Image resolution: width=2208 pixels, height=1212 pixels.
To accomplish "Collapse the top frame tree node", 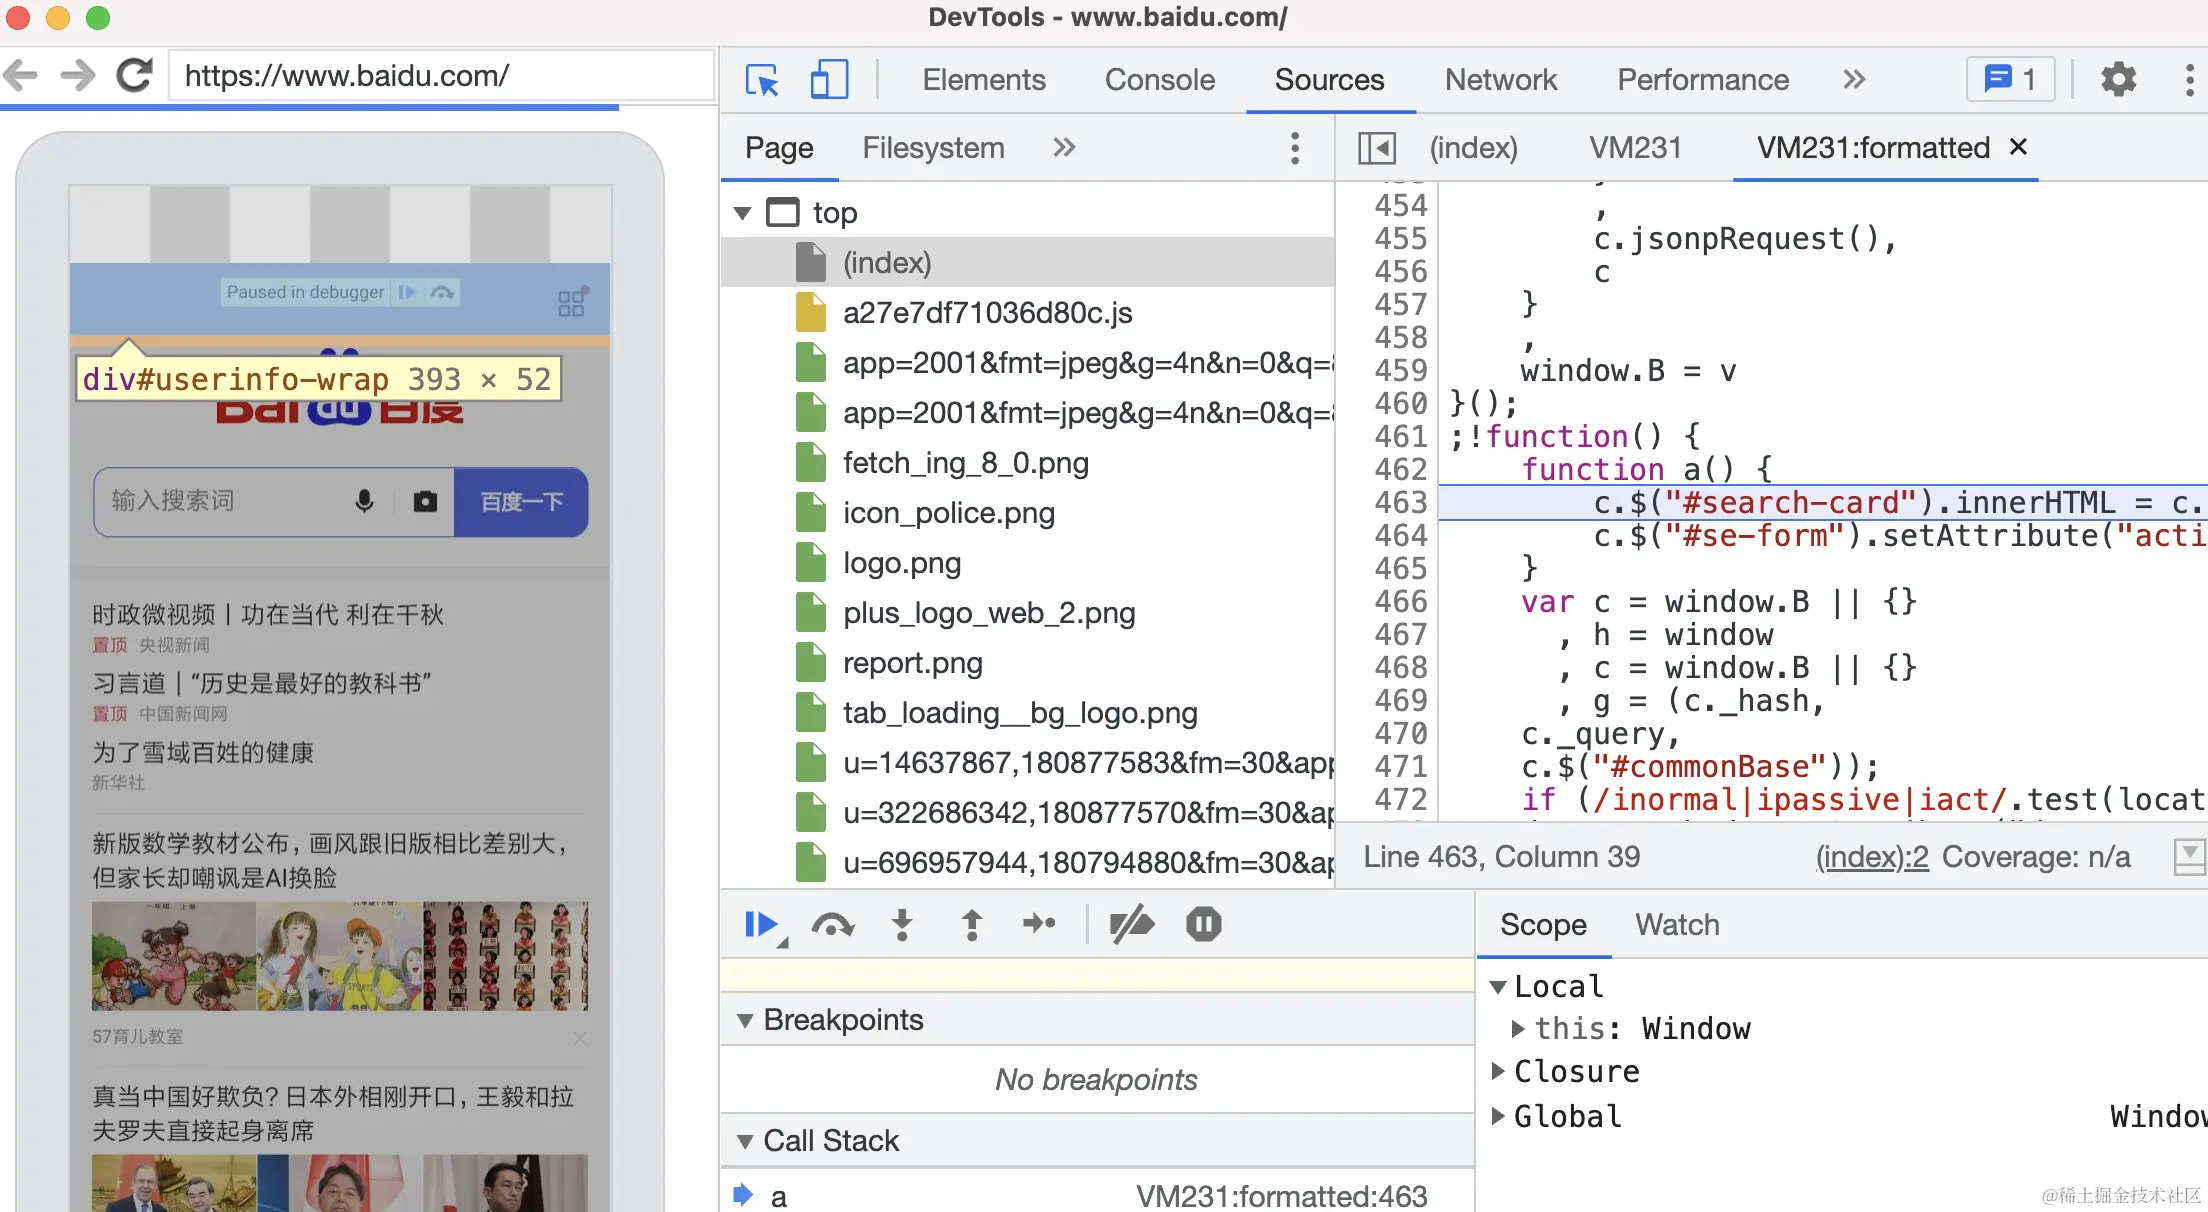I will click(743, 213).
